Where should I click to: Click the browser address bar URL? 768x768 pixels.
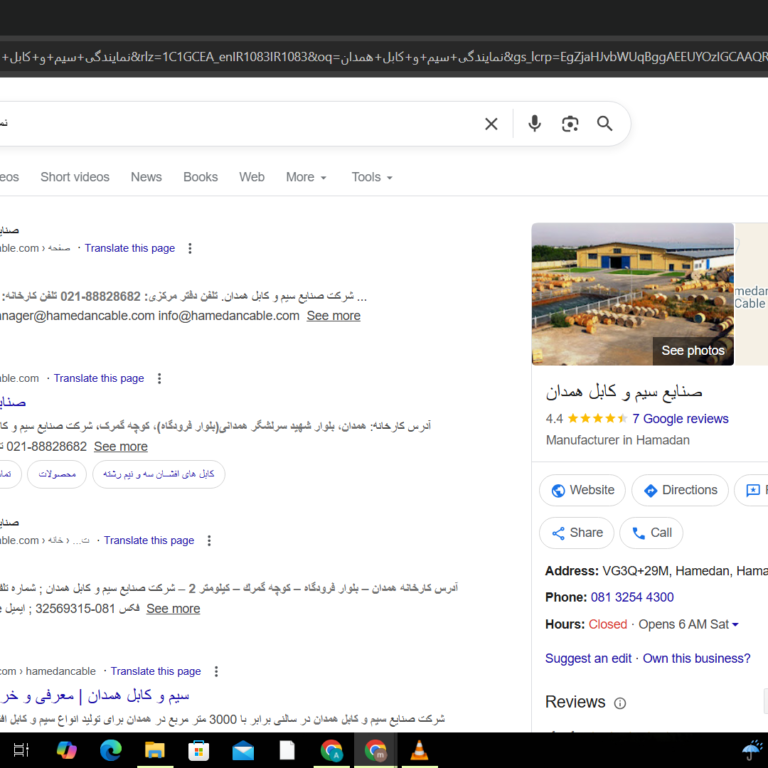384,57
